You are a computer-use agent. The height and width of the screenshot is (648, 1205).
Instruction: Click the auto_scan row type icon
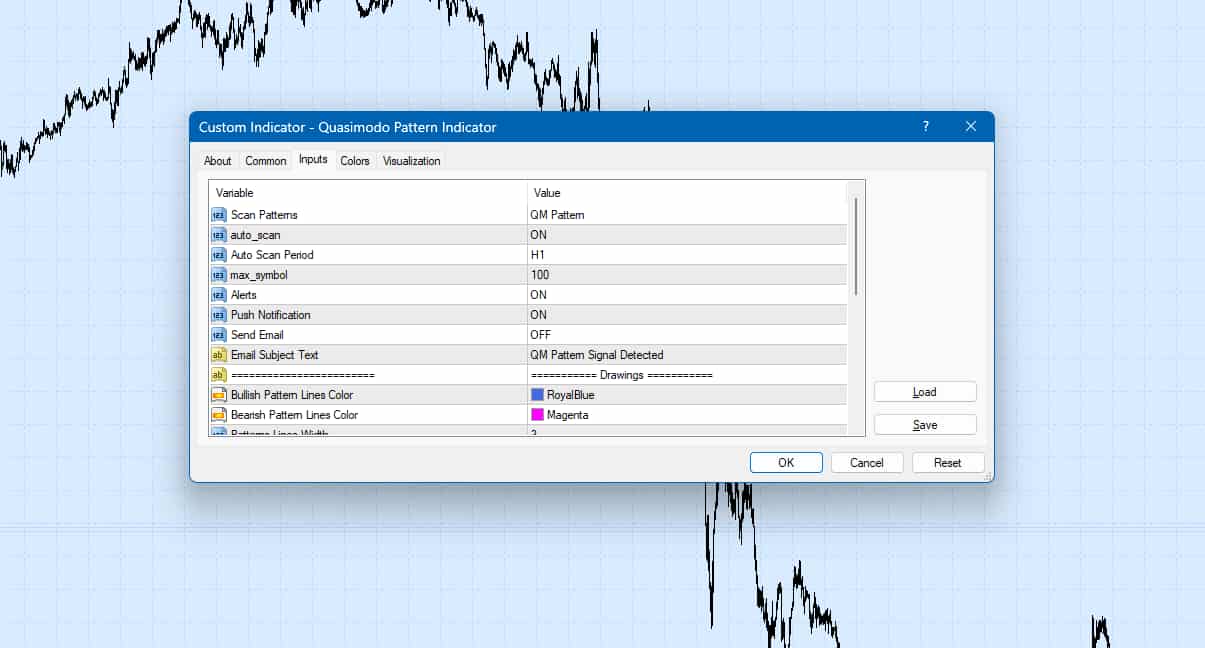click(219, 235)
